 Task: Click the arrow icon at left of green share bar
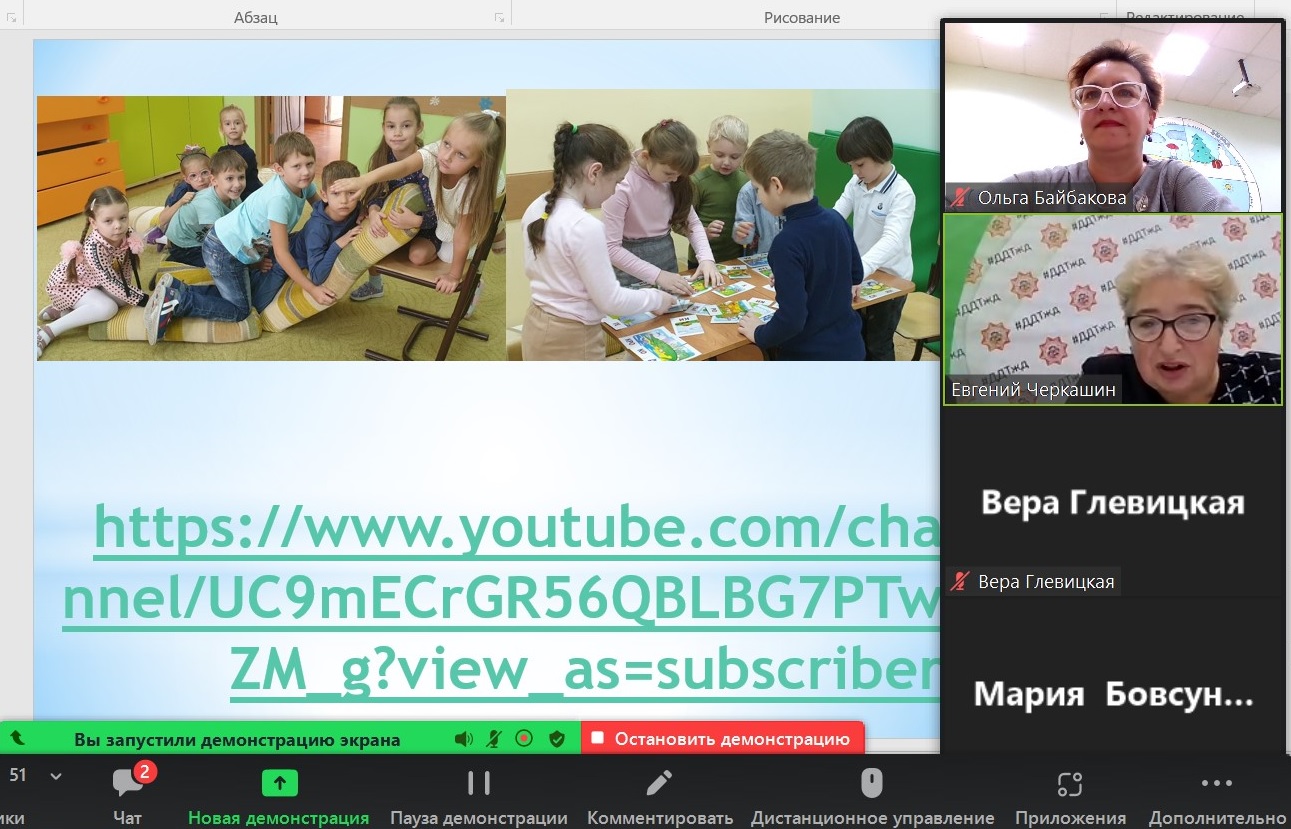(x=17, y=739)
